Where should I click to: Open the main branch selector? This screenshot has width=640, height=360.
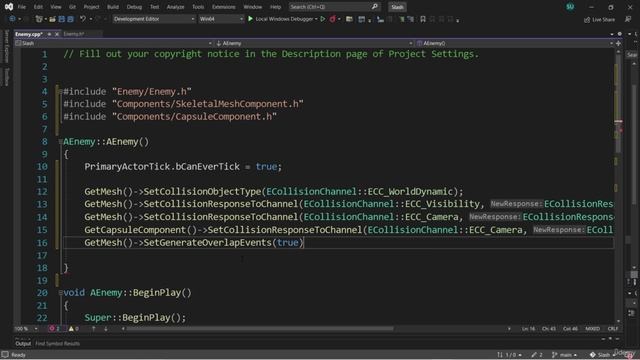point(564,355)
